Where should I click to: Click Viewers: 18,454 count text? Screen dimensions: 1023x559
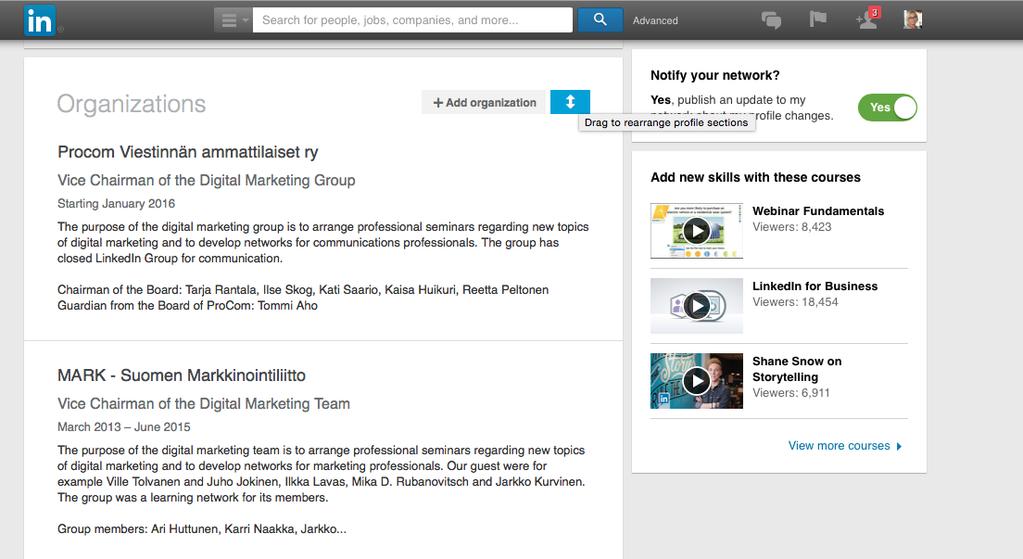click(795, 302)
